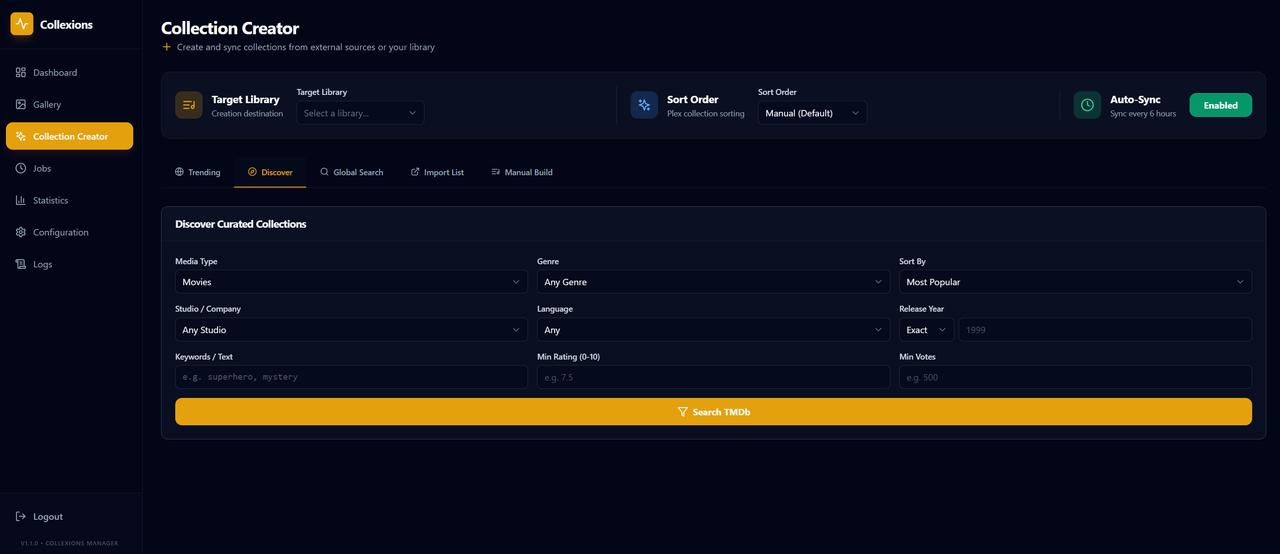Open Gallery in the sidebar

coord(70,105)
